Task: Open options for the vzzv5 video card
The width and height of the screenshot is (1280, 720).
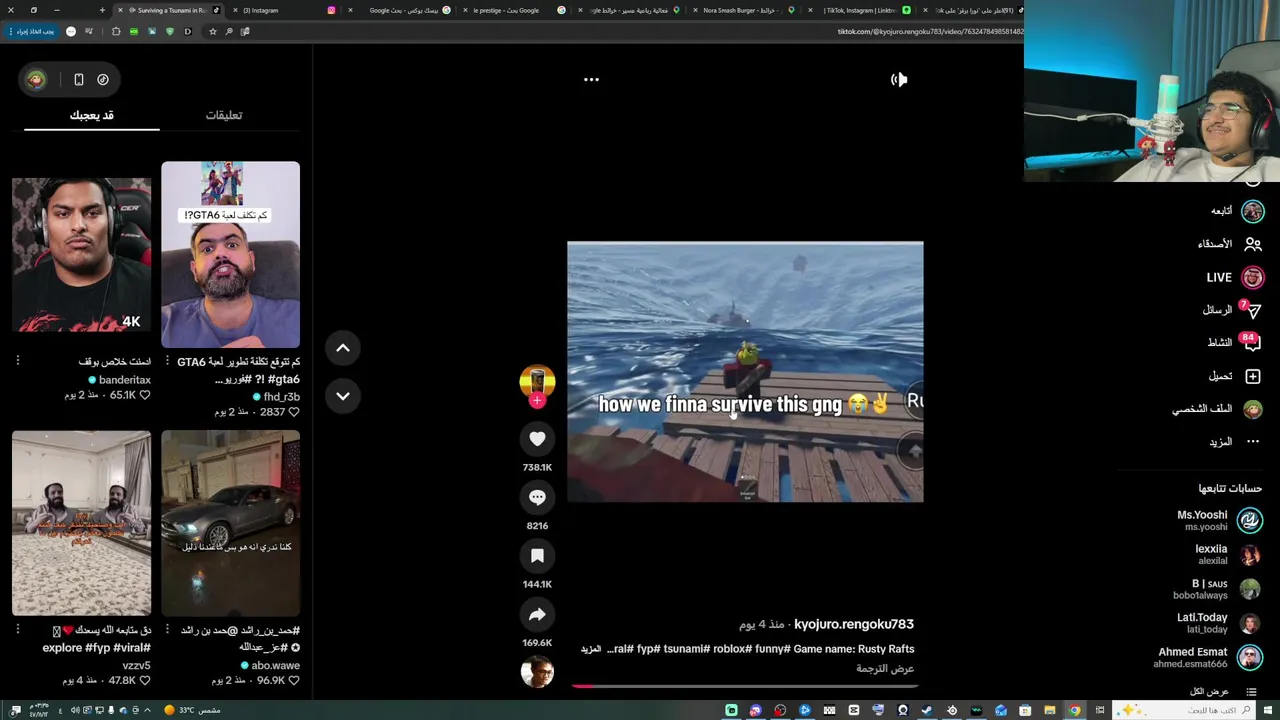Action: click(17, 630)
